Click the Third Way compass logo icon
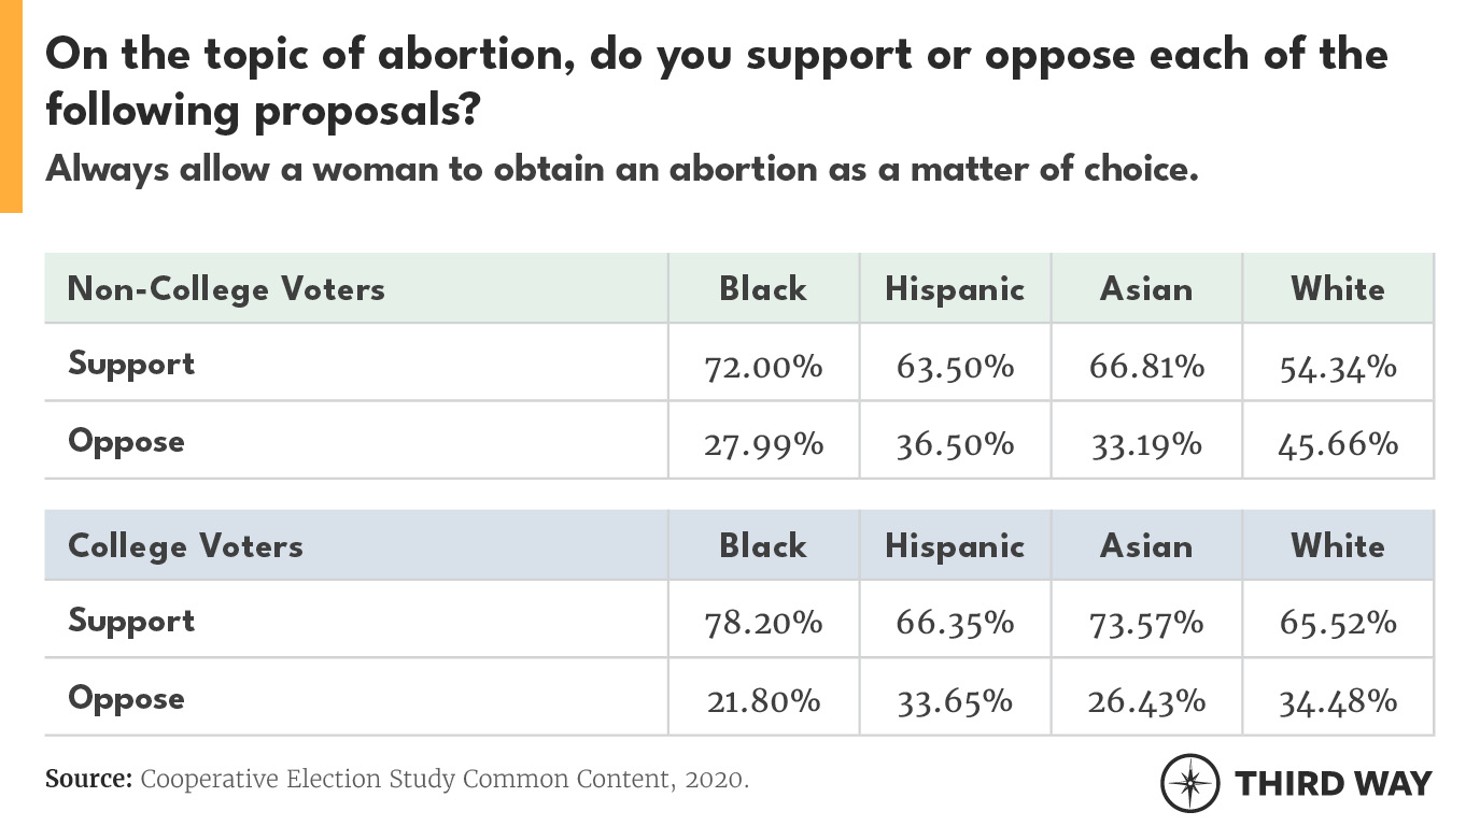 pos(1189,782)
